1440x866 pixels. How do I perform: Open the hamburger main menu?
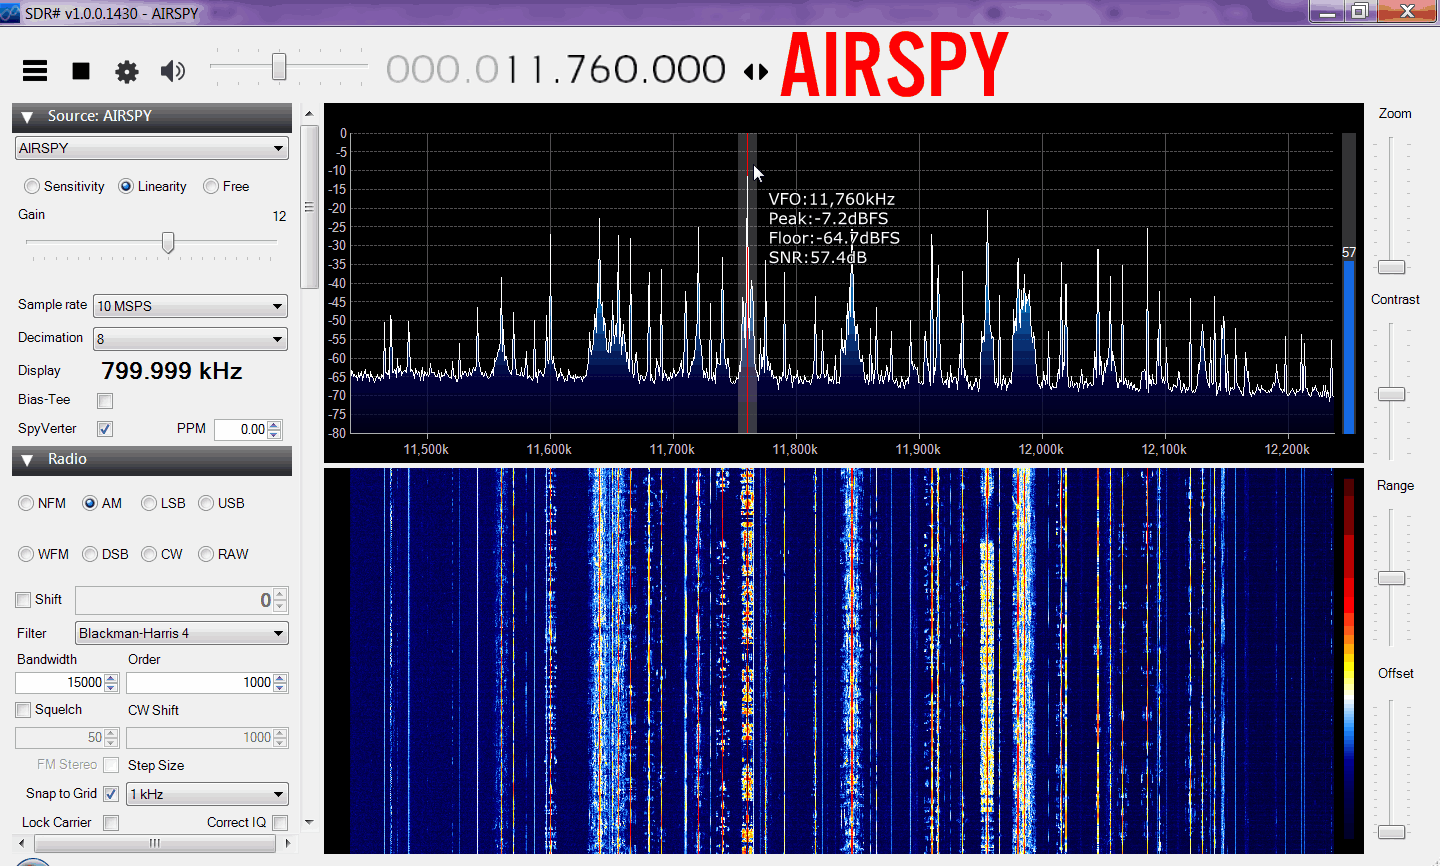pos(35,70)
